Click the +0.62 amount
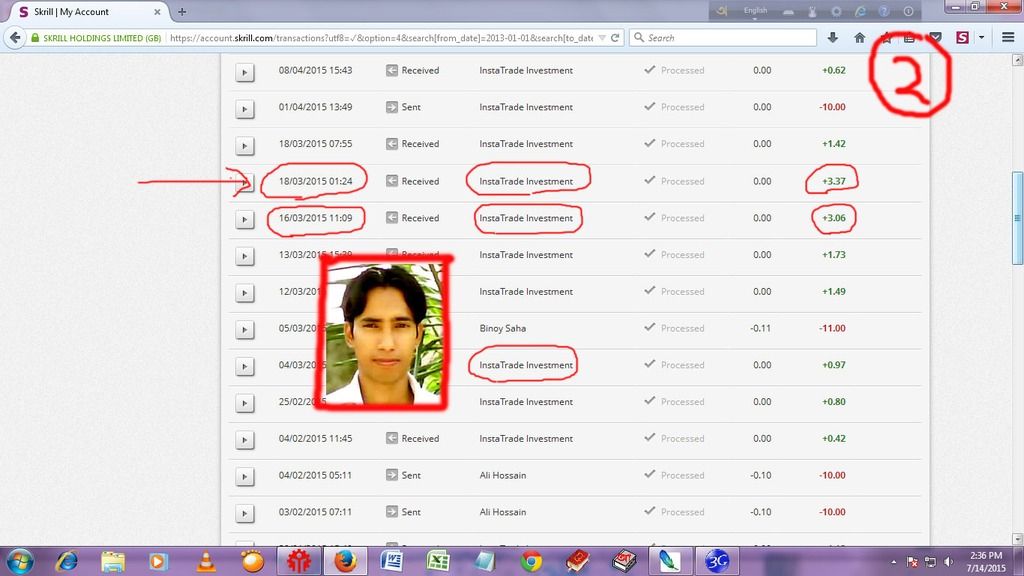 [833, 71]
